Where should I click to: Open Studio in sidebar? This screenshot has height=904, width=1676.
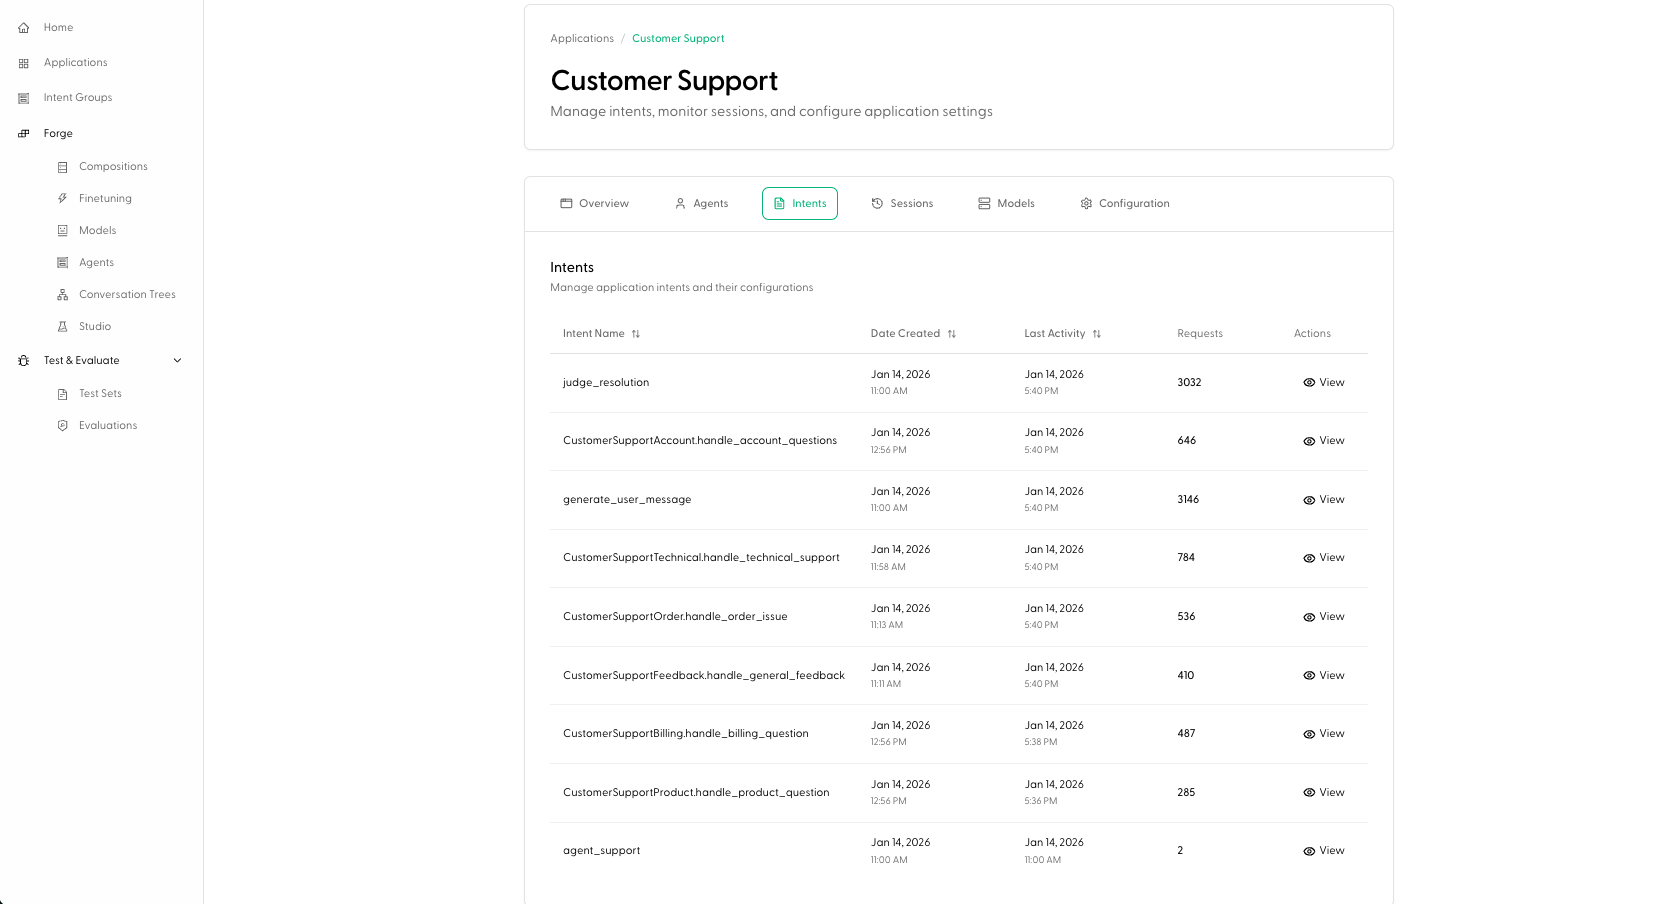point(95,327)
